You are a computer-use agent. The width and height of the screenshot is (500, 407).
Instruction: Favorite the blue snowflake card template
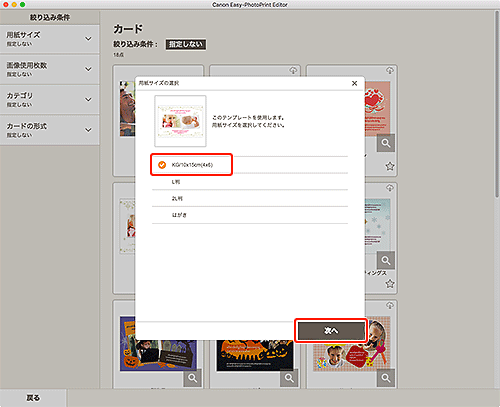pyautogui.click(x=390, y=284)
